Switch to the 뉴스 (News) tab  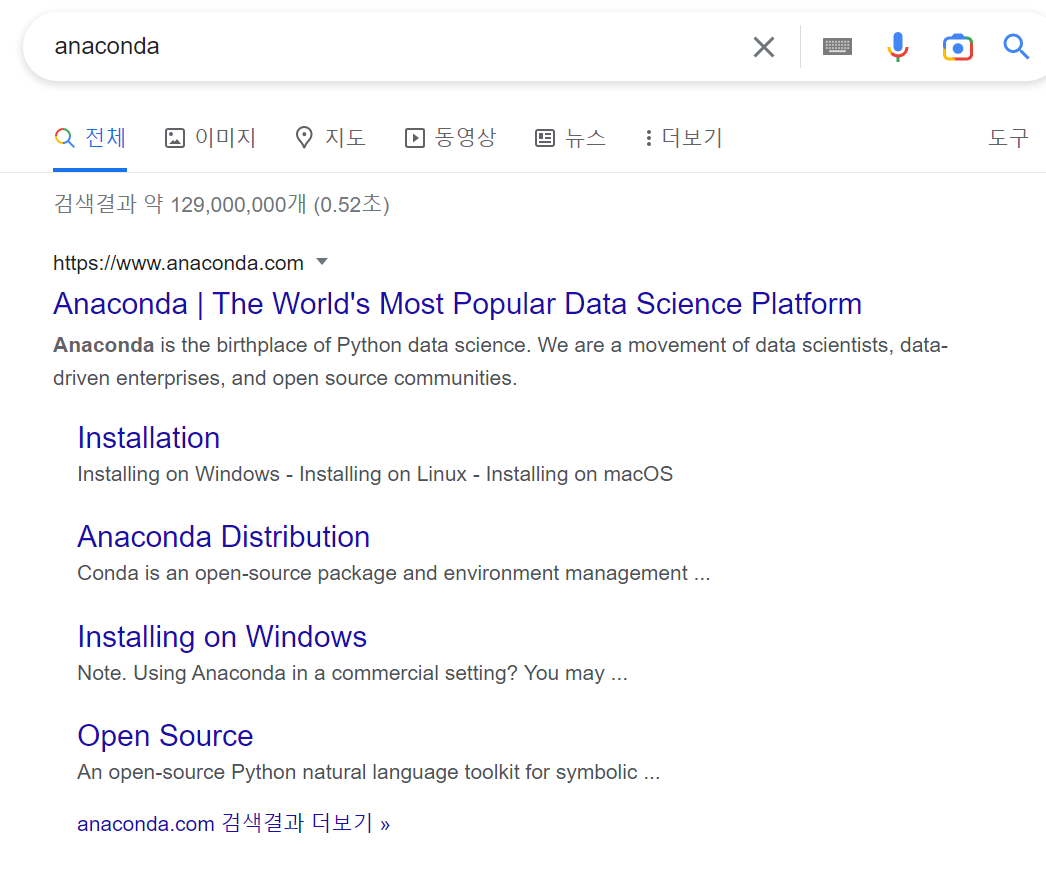pos(570,138)
